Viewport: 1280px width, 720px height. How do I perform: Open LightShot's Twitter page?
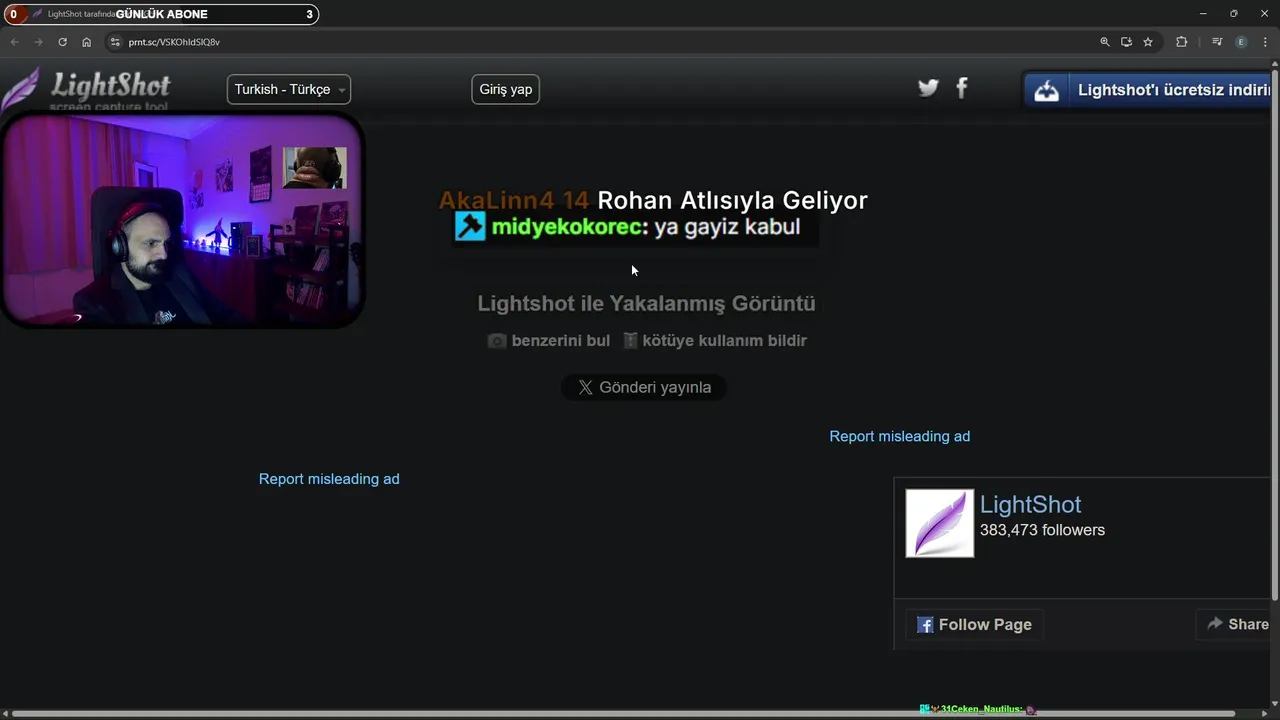pyautogui.click(x=928, y=88)
